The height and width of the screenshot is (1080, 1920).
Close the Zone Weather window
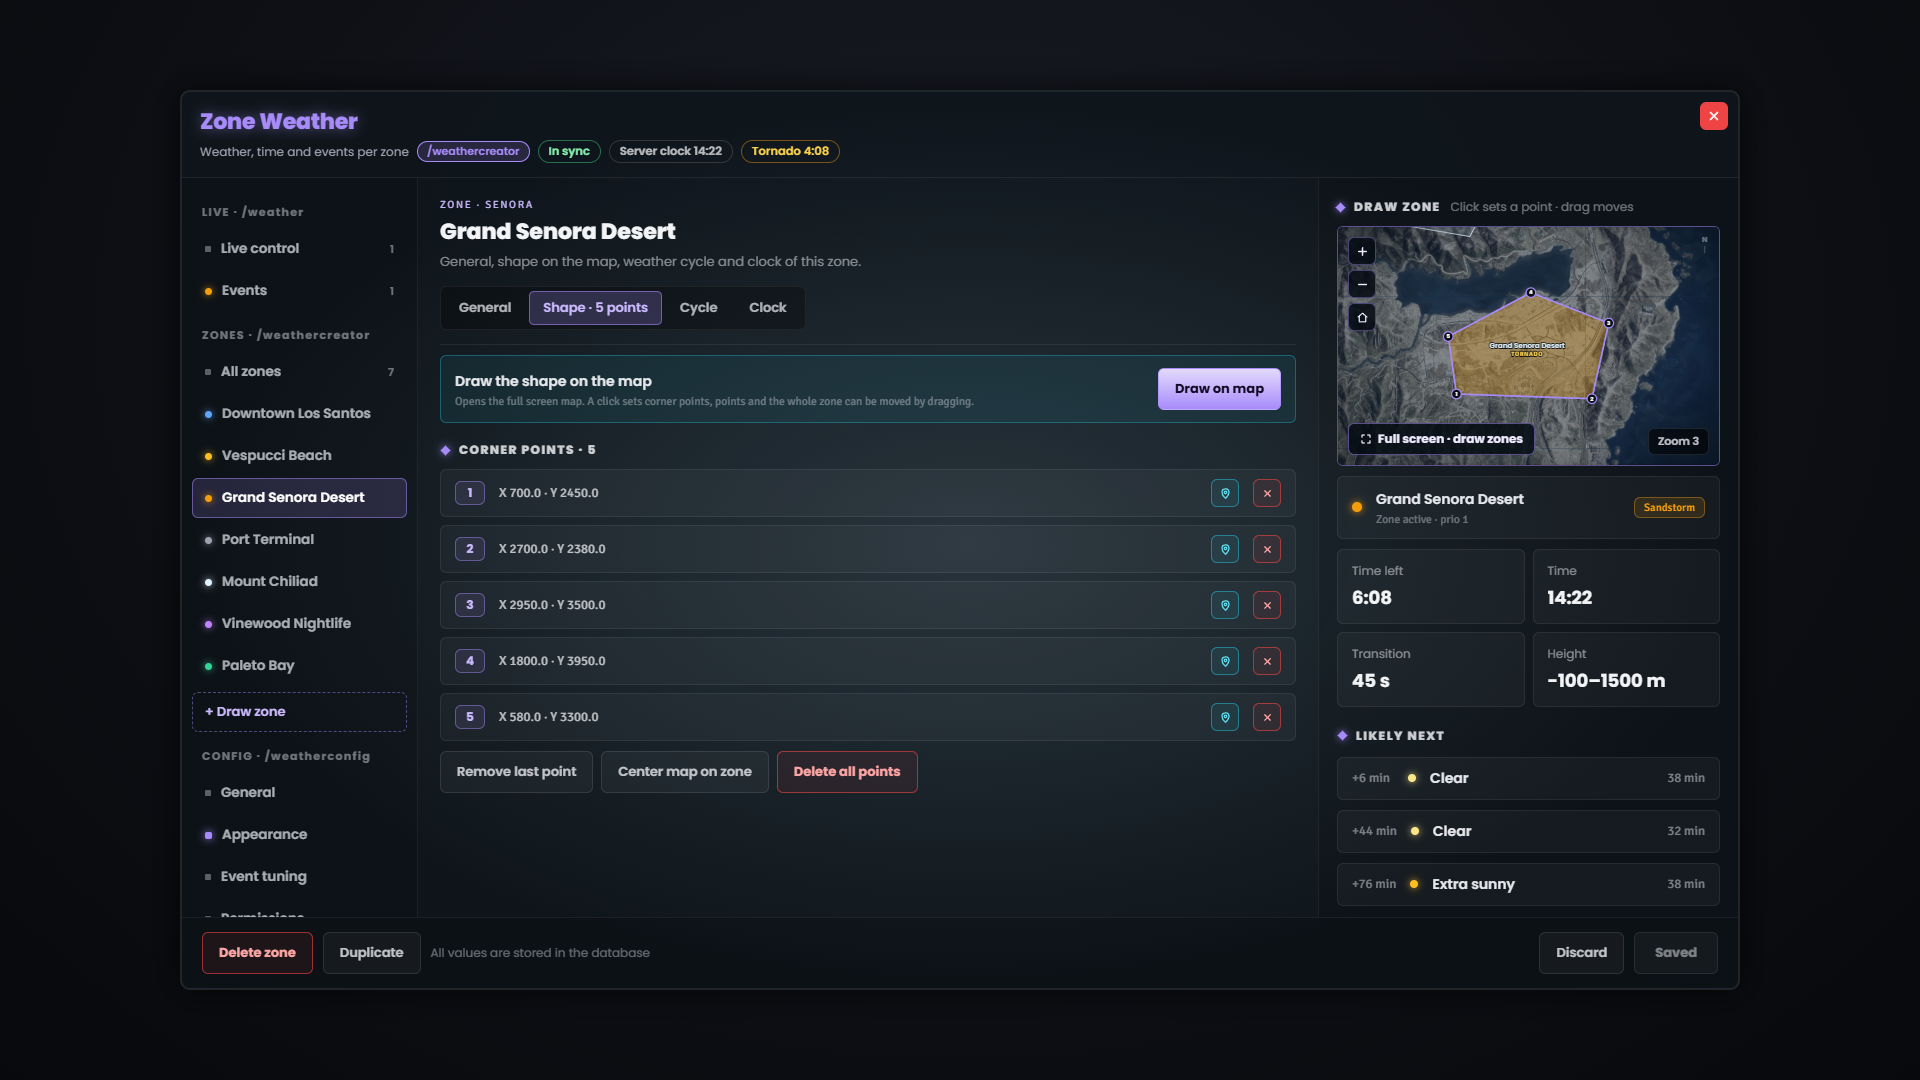click(x=1713, y=116)
